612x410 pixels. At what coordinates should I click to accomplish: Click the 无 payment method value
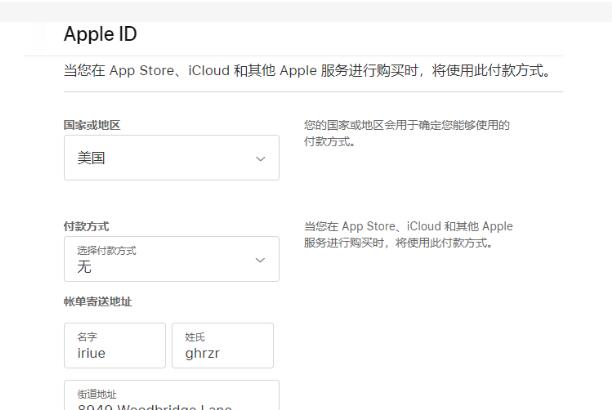pos(84,267)
